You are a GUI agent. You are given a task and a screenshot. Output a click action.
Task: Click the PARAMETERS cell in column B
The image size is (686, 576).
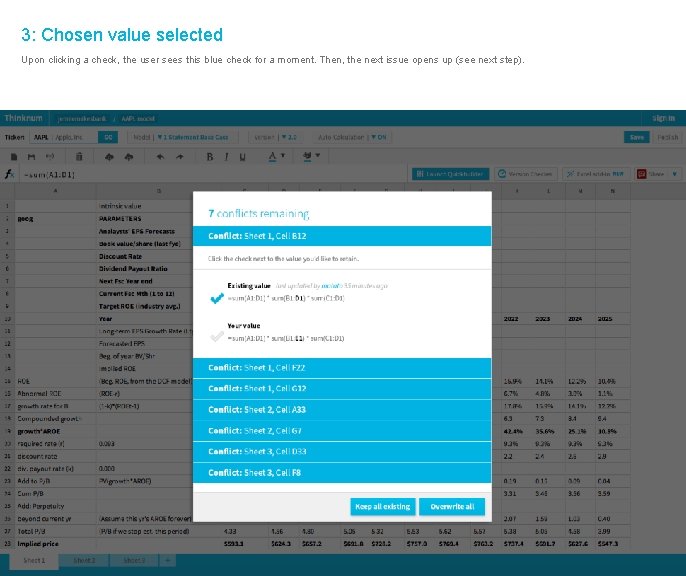[144, 219]
